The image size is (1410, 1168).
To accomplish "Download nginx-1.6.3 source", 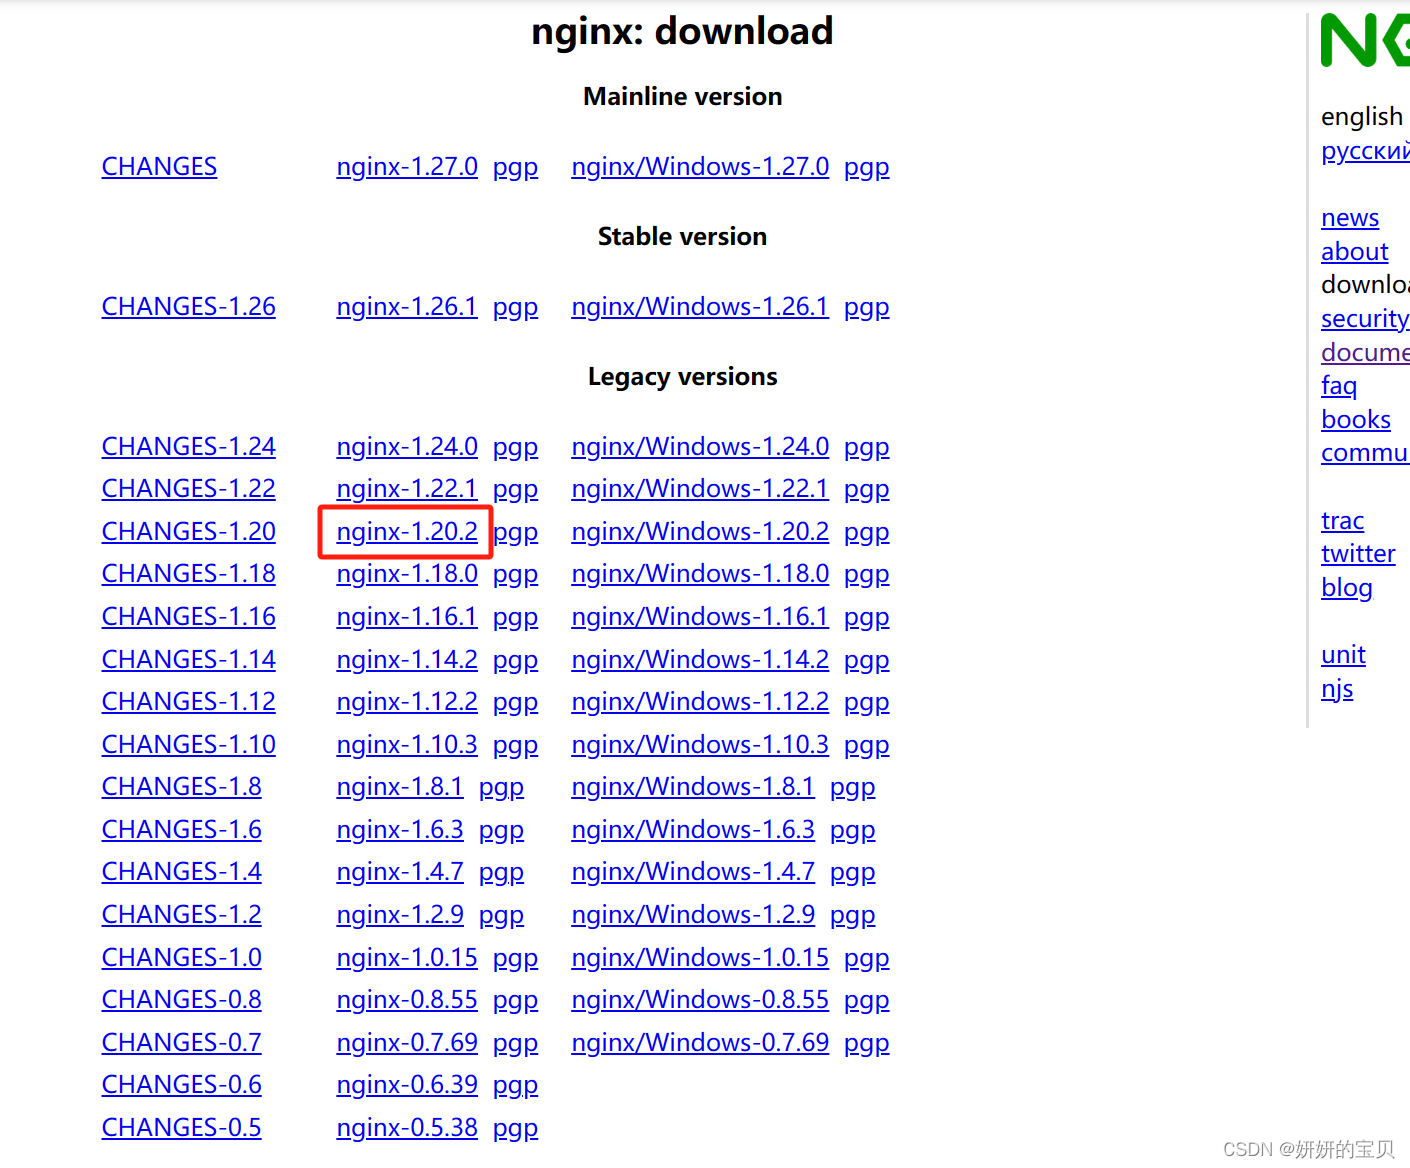I will (x=400, y=830).
